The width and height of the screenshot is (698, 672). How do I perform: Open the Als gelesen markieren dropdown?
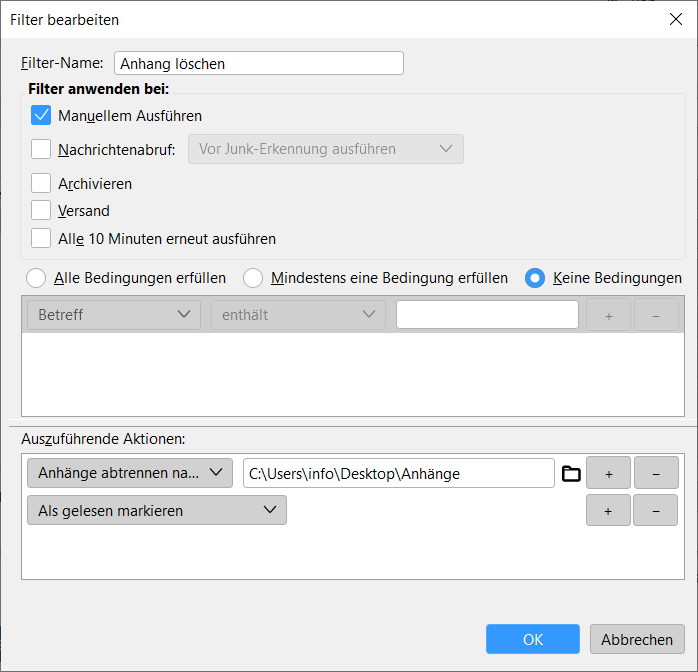[x=157, y=510]
